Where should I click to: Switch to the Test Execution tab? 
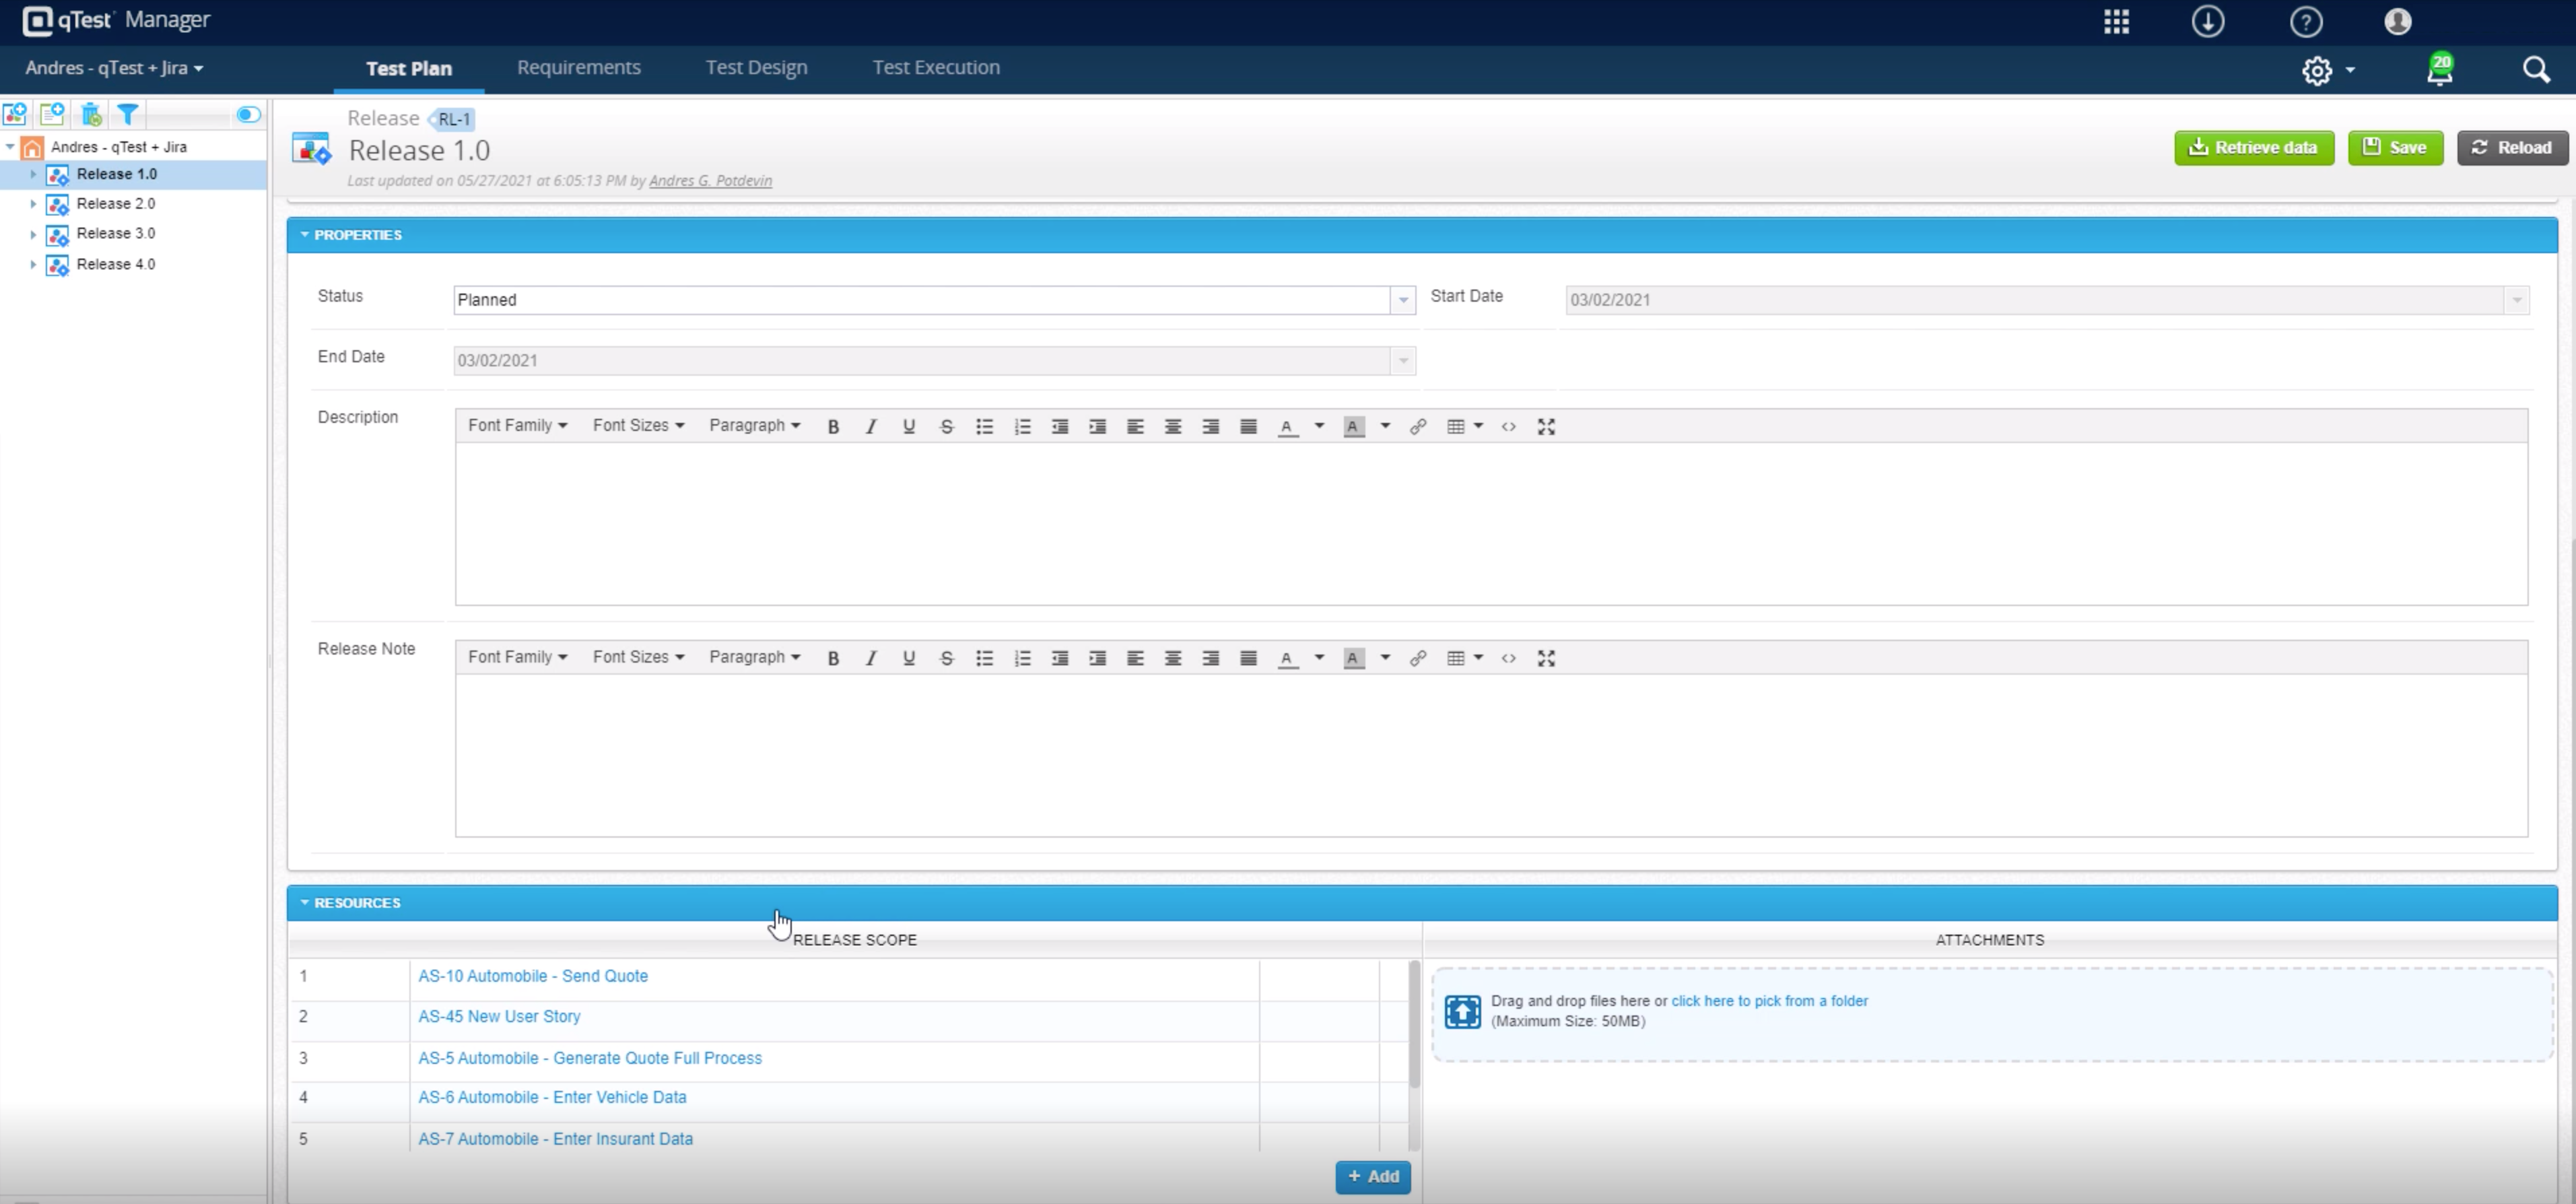click(x=936, y=67)
